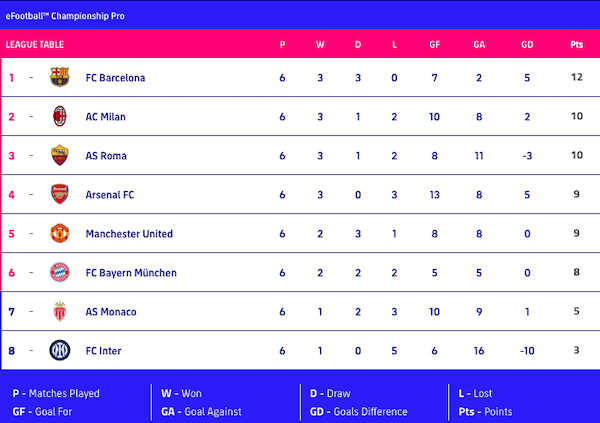Open the Manchester United team name link
The image size is (600, 423).
pyautogui.click(x=129, y=234)
